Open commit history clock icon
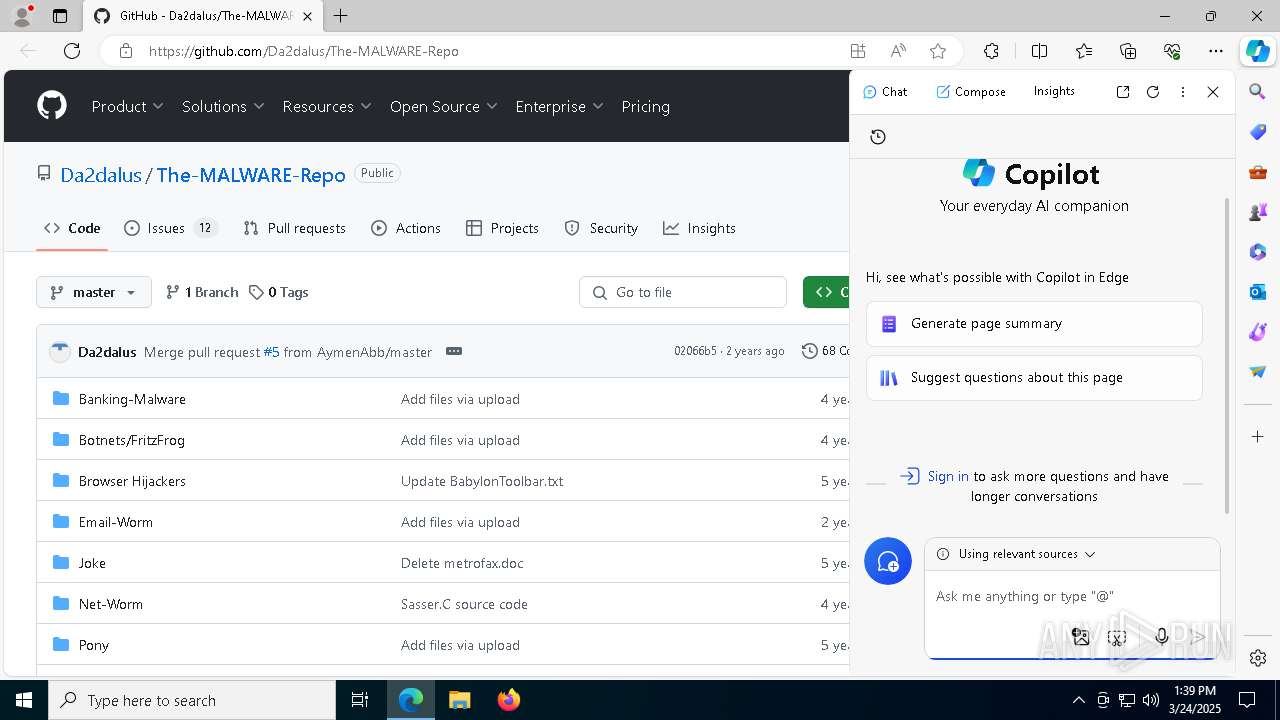 click(x=809, y=351)
